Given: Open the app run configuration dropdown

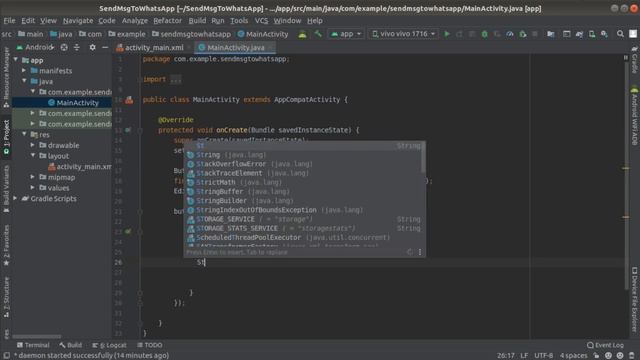Looking at the screenshot, I should coord(346,34).
